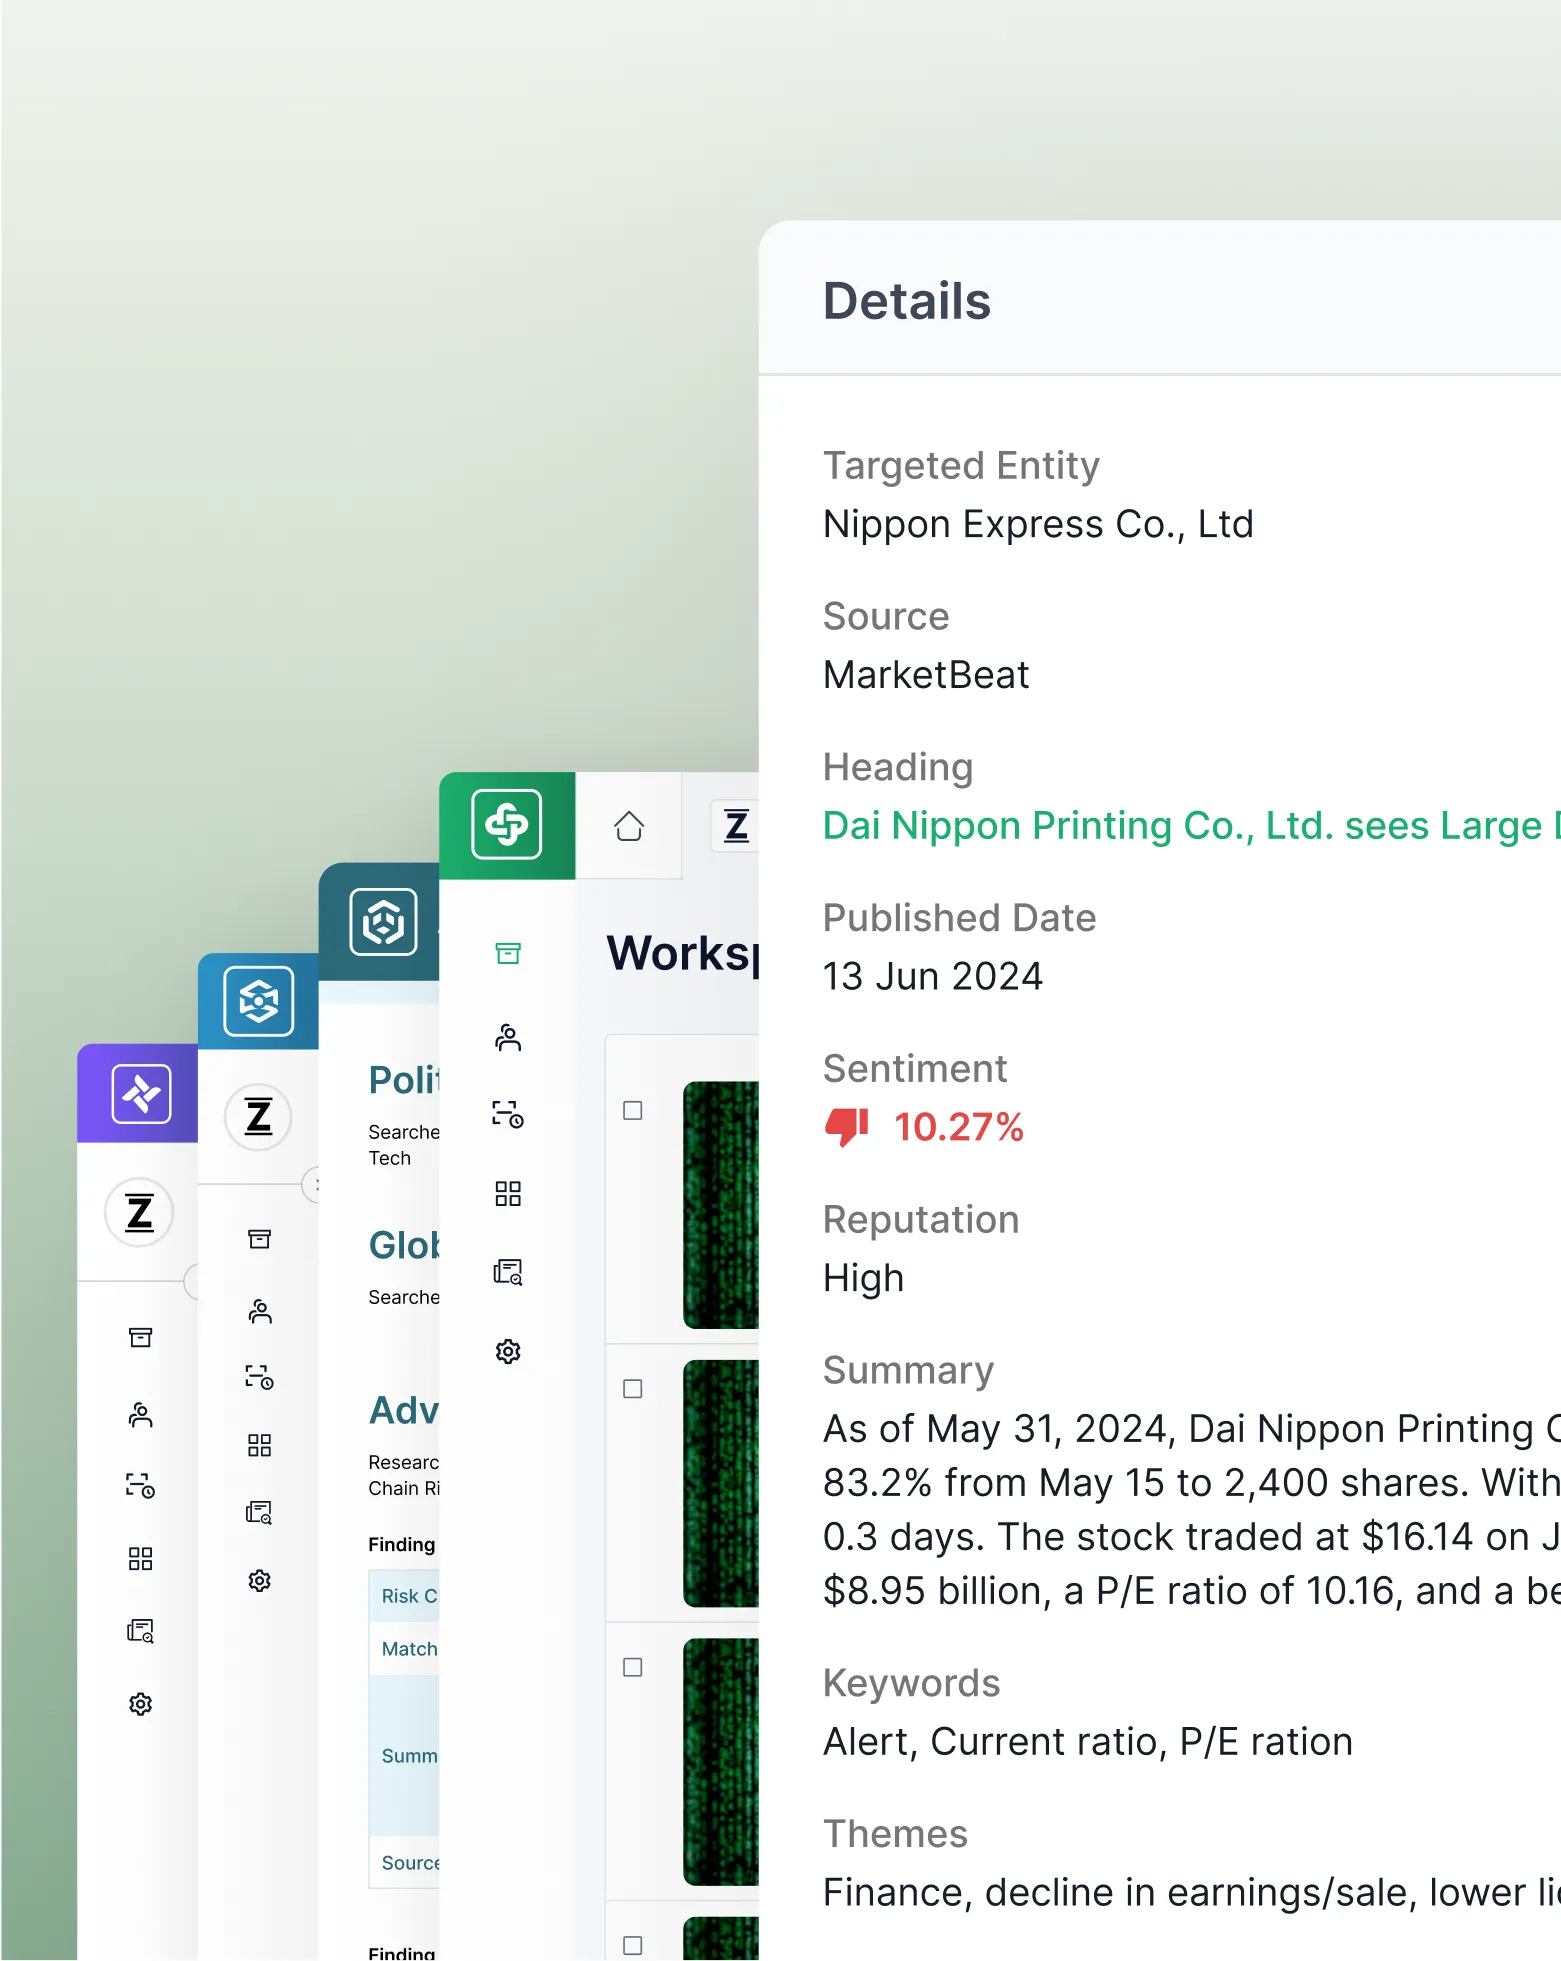
Task: Open the grid dashboard icon in blue window sidebar
Action: click(260, 1445)
